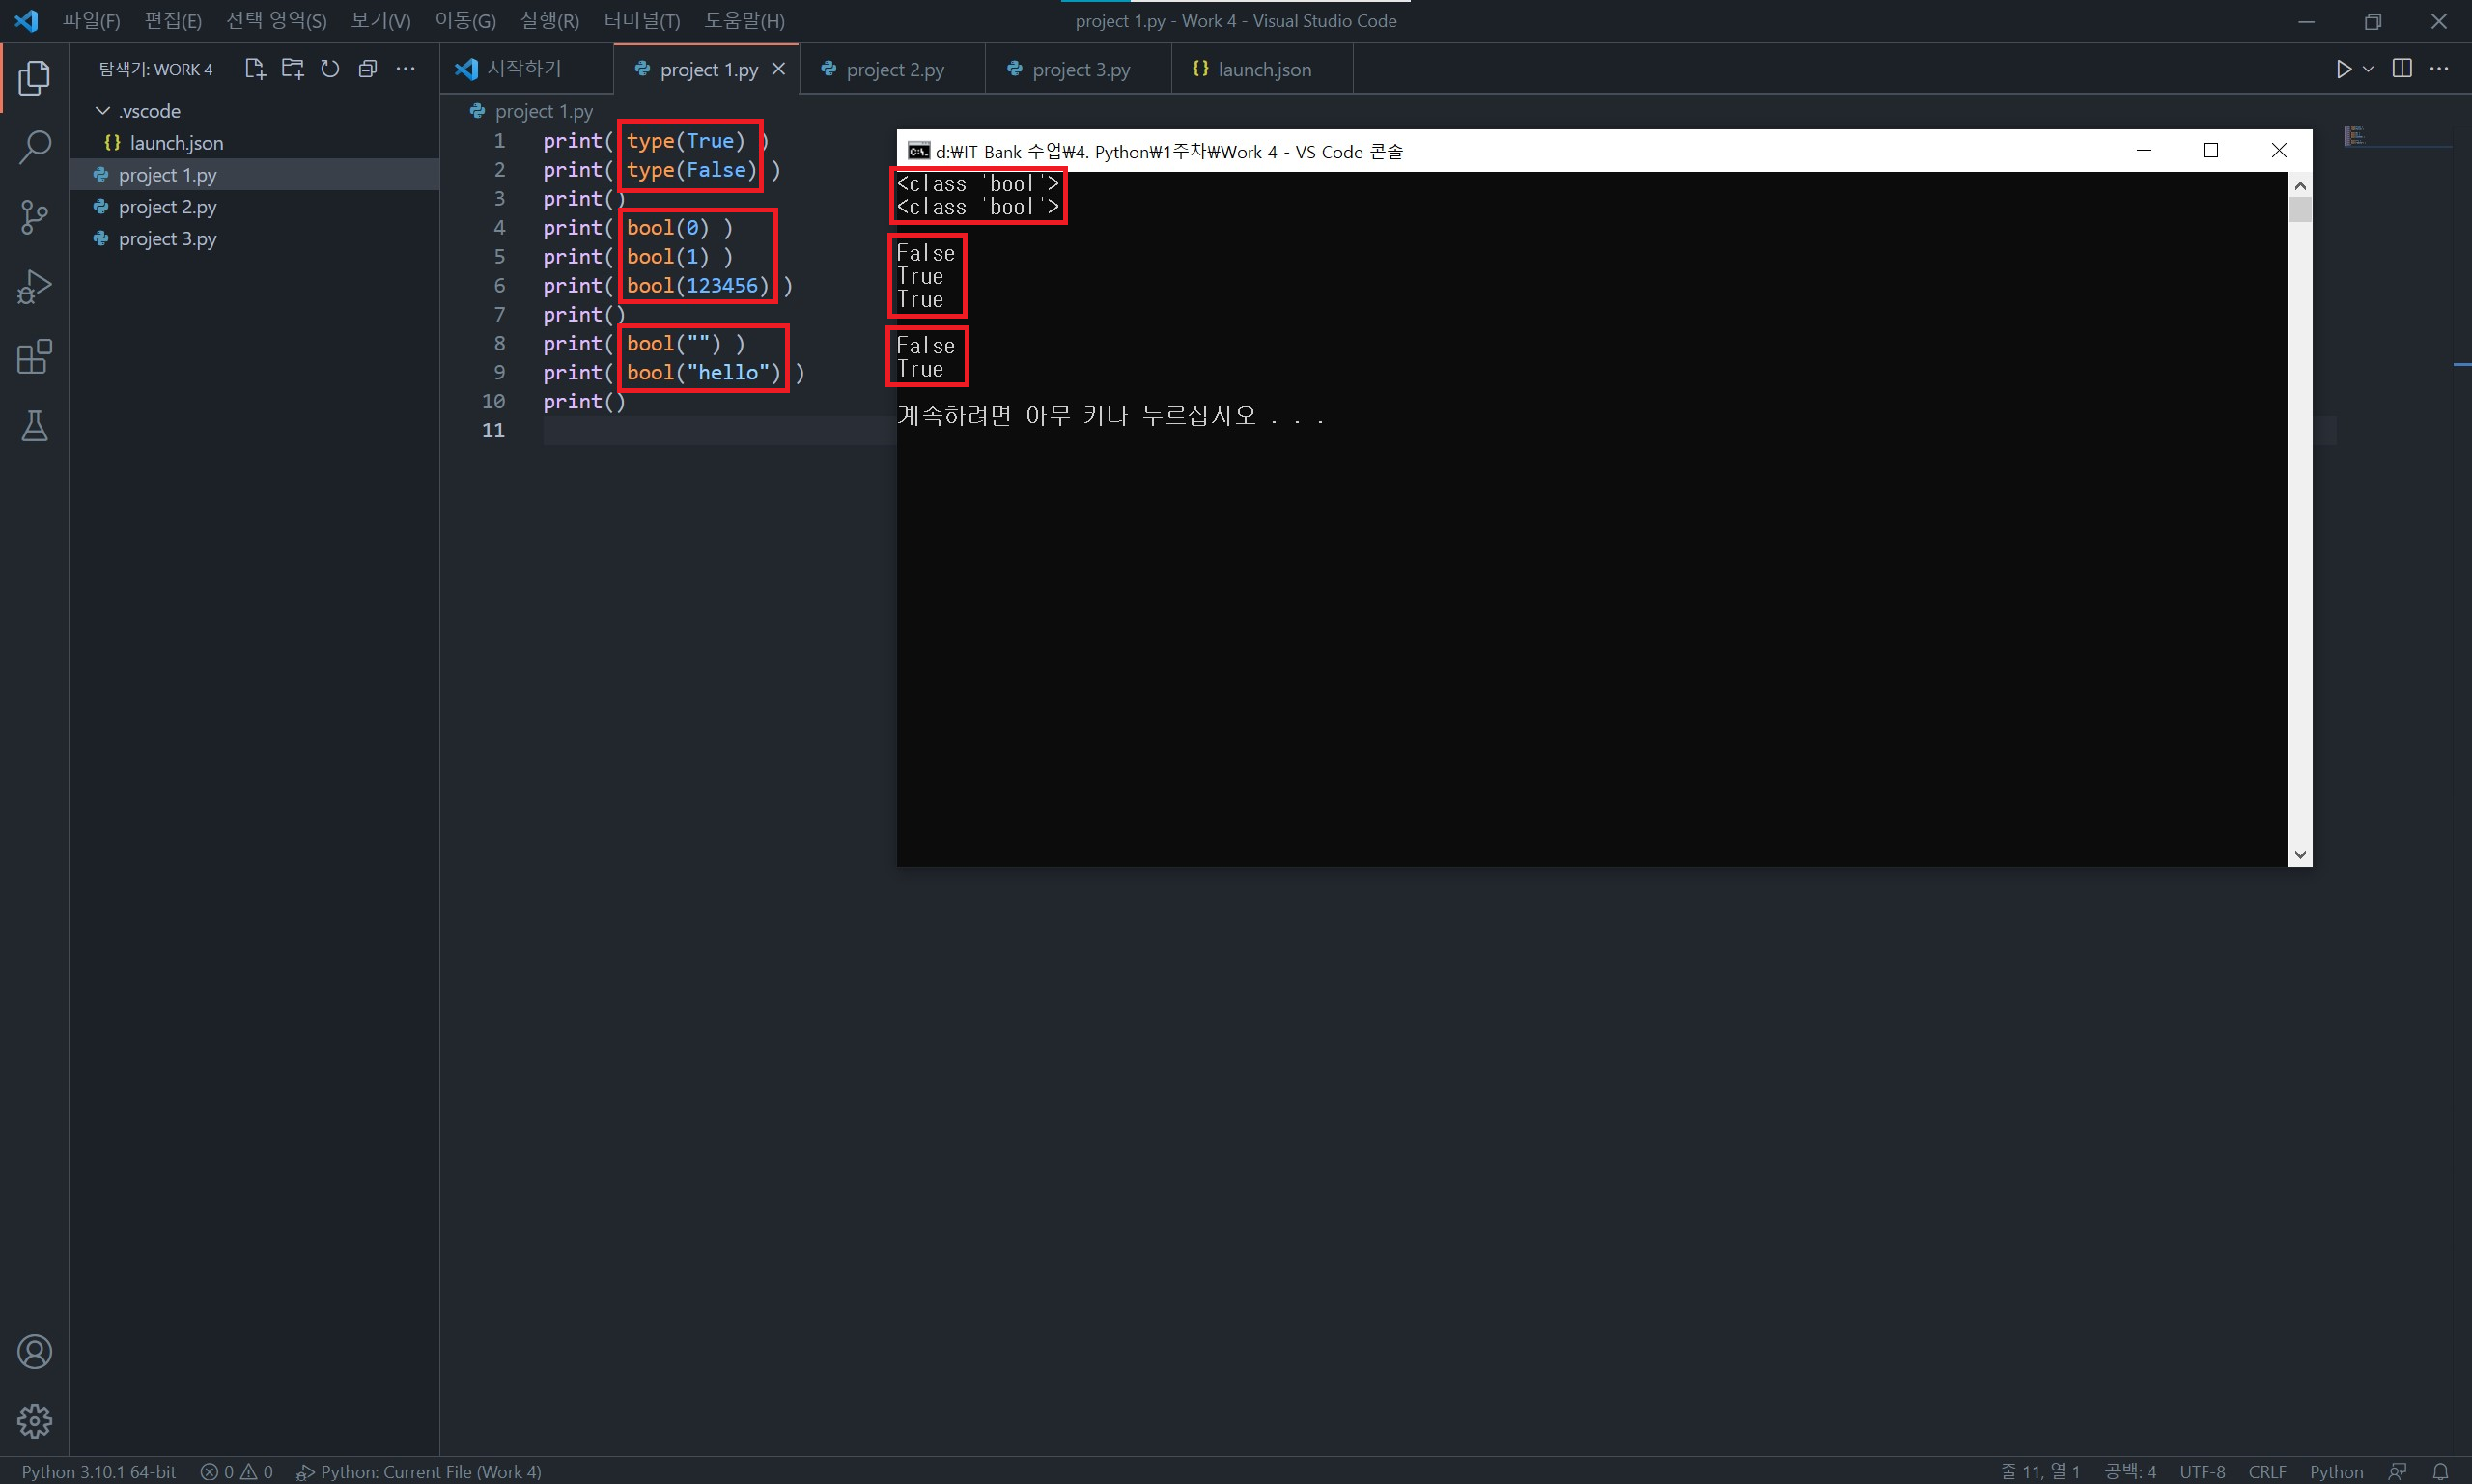The width and height of the screenshot is (2472, 1484).
Task: Open notifications bell in status bar
Action: click(2440, 1471)
